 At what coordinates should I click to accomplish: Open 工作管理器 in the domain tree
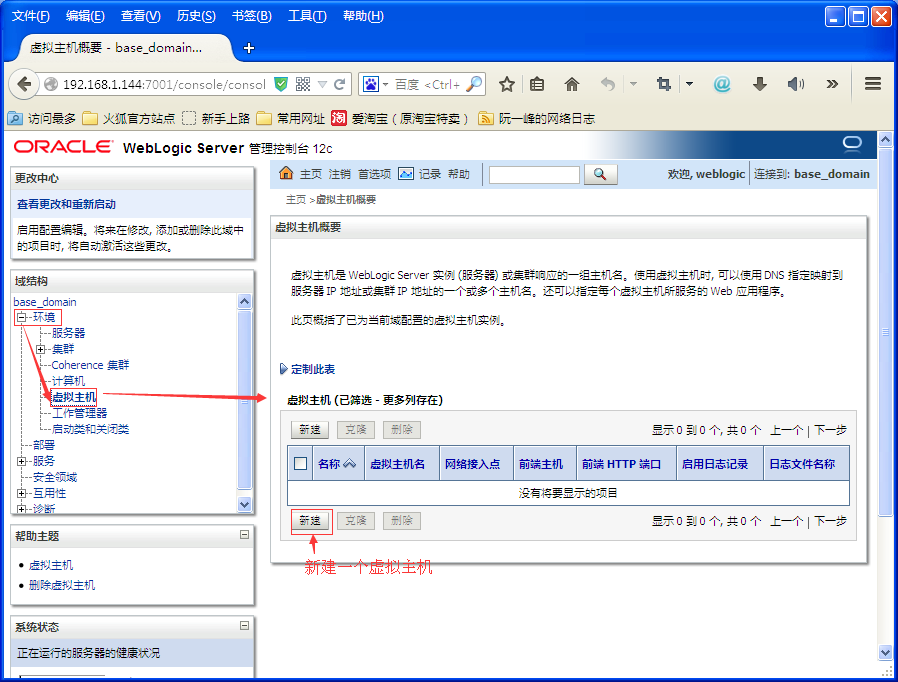click(80, 413)
